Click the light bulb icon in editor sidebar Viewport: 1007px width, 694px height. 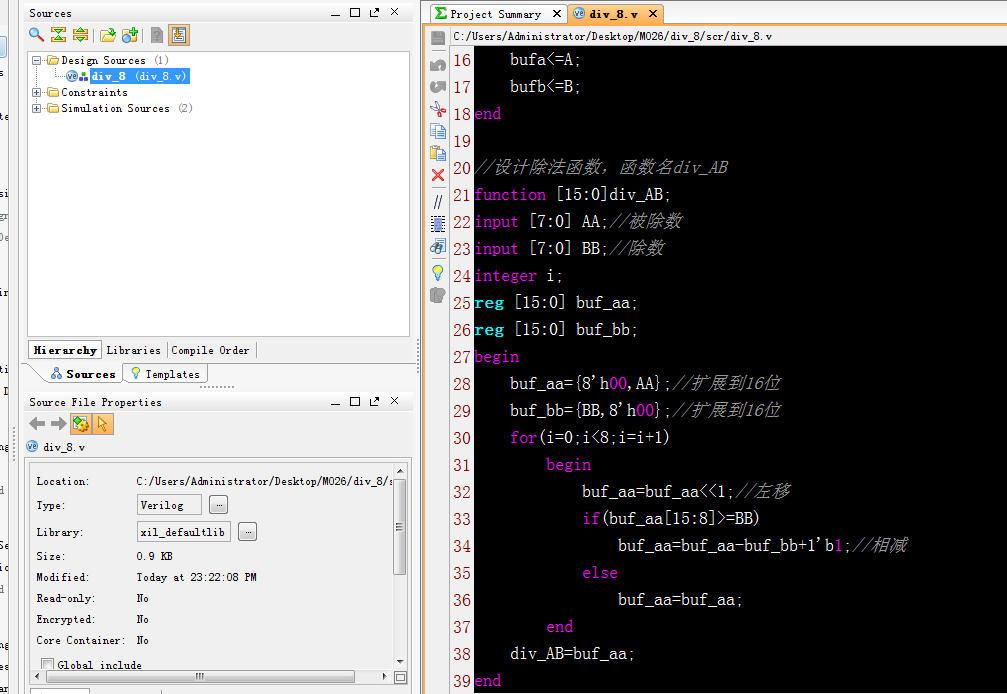[437, 271]
